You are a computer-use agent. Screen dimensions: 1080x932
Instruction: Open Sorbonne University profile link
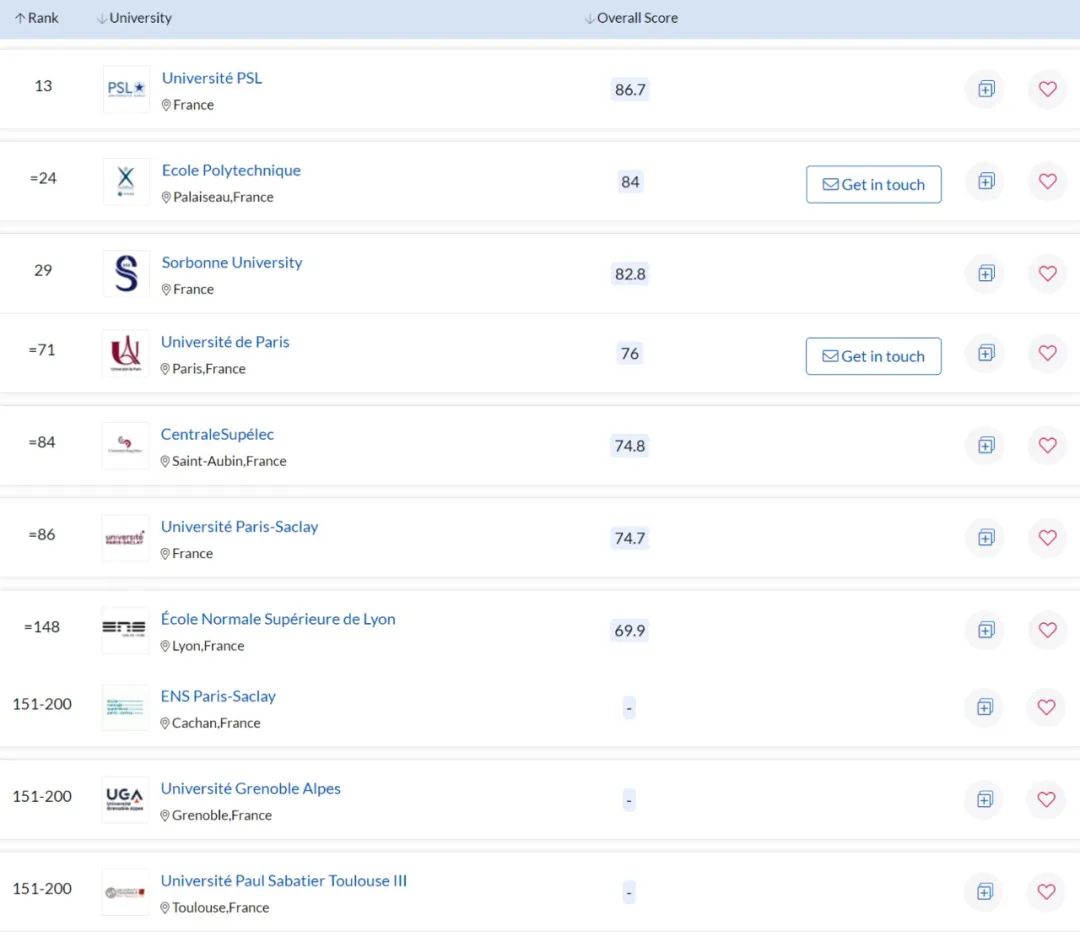(x=231, y=262)
